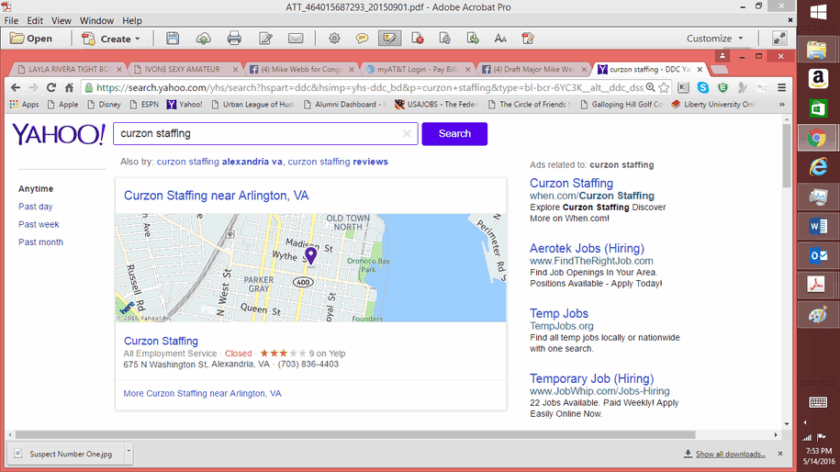Filter results by Past week
Viewport: 840px width, 472px height.
coord(39,224)
